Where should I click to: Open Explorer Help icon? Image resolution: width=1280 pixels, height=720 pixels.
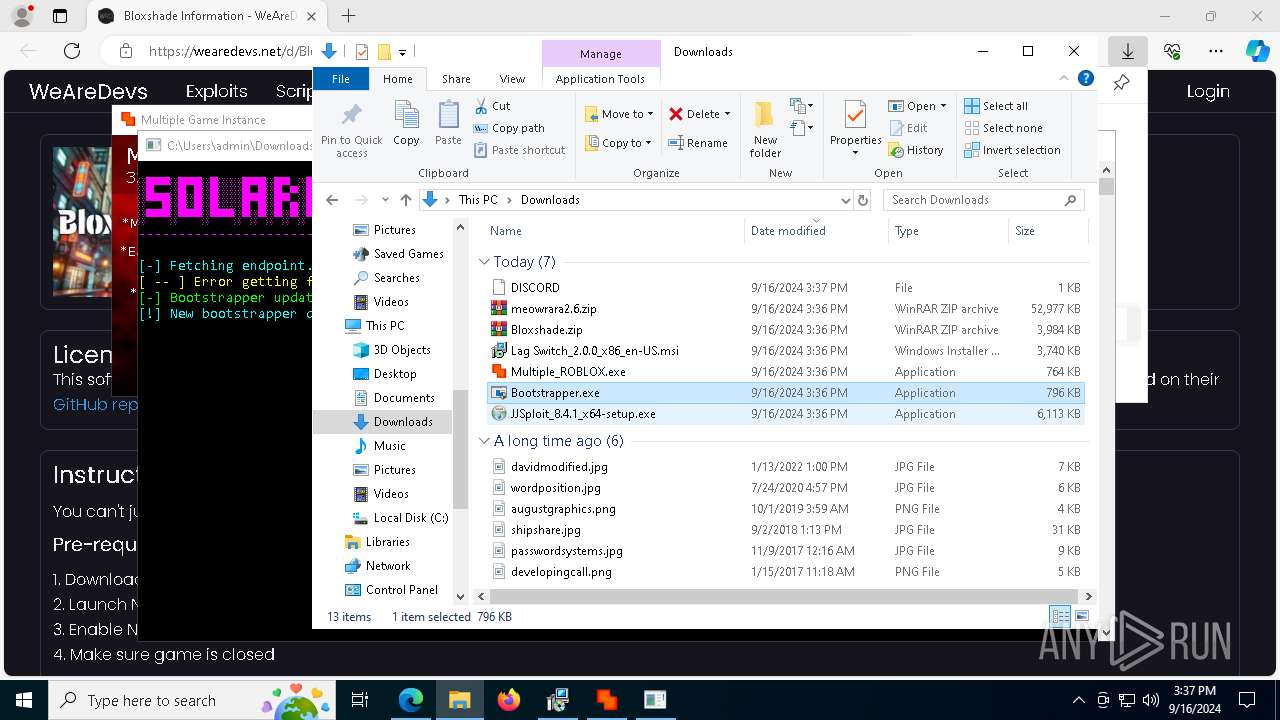click(x=1086, y=78)
